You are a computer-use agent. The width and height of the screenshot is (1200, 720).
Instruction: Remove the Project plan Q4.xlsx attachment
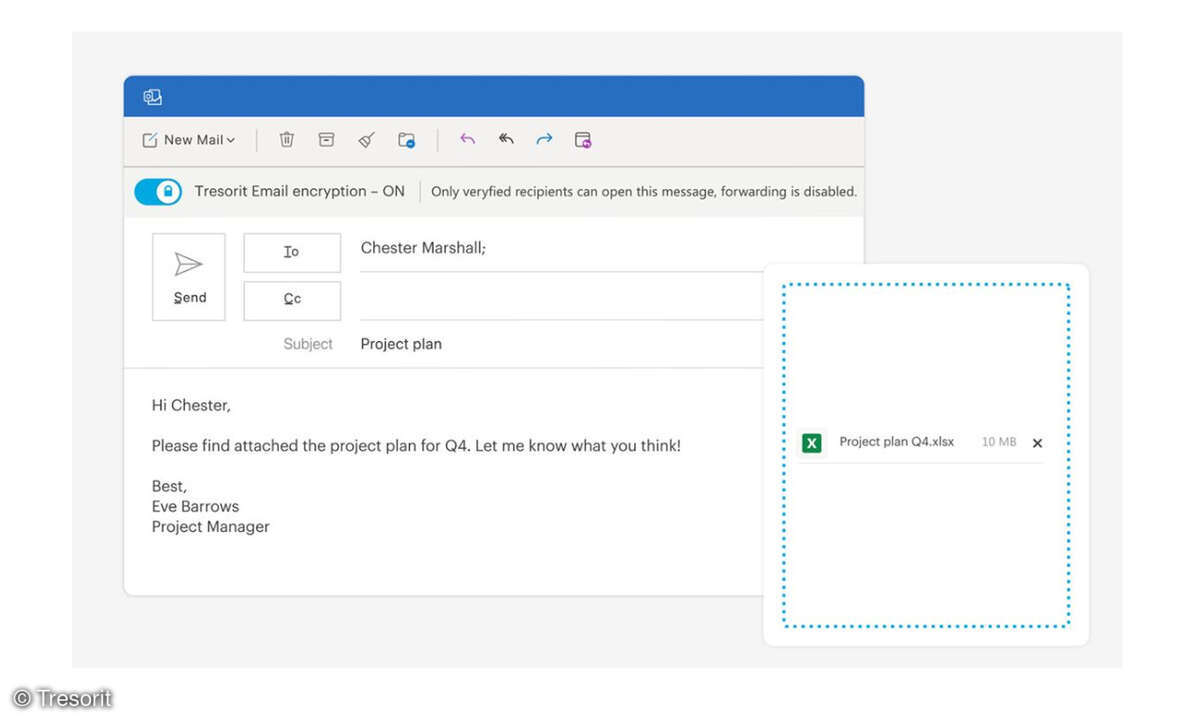(x=1037, y=443)
